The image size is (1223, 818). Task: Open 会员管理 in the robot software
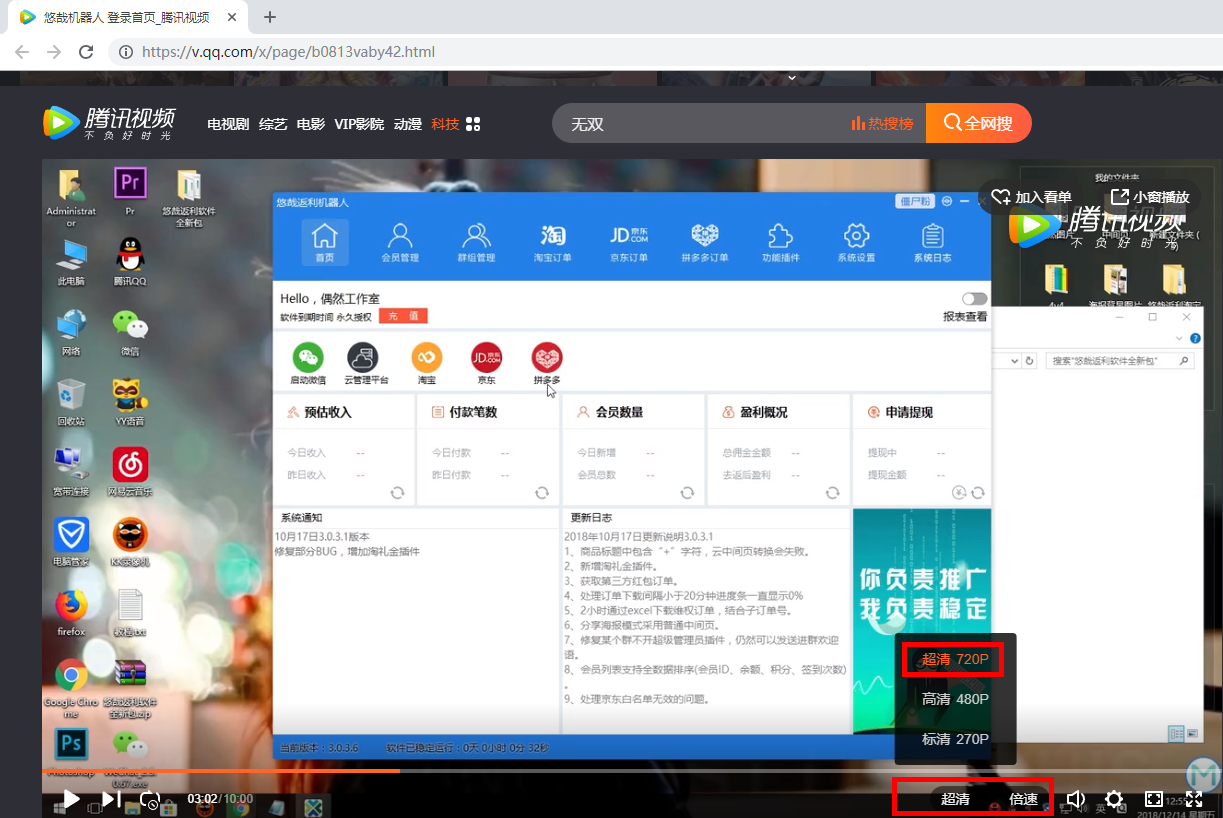tap(400, 242)
